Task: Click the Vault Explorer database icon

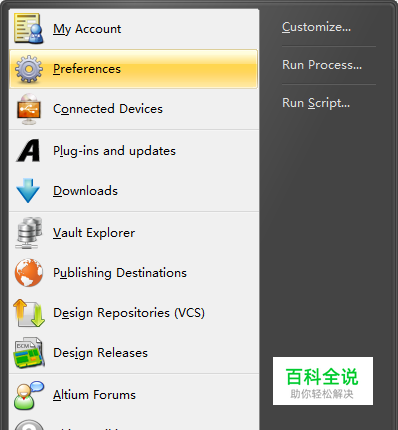Action: point(29,233)
